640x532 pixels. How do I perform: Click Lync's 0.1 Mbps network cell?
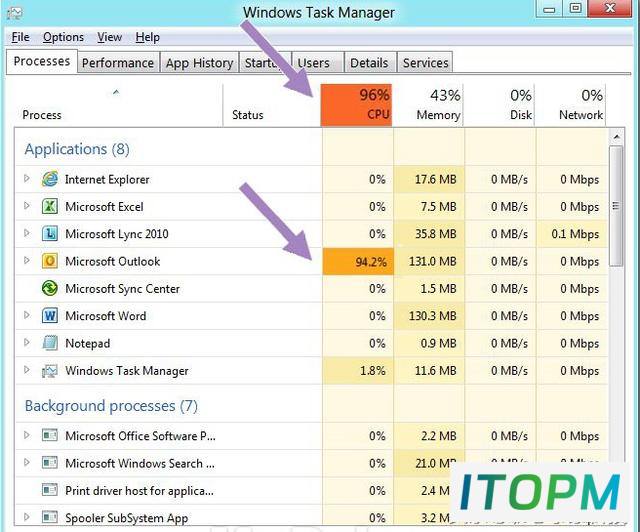click(x=572, y=234)
